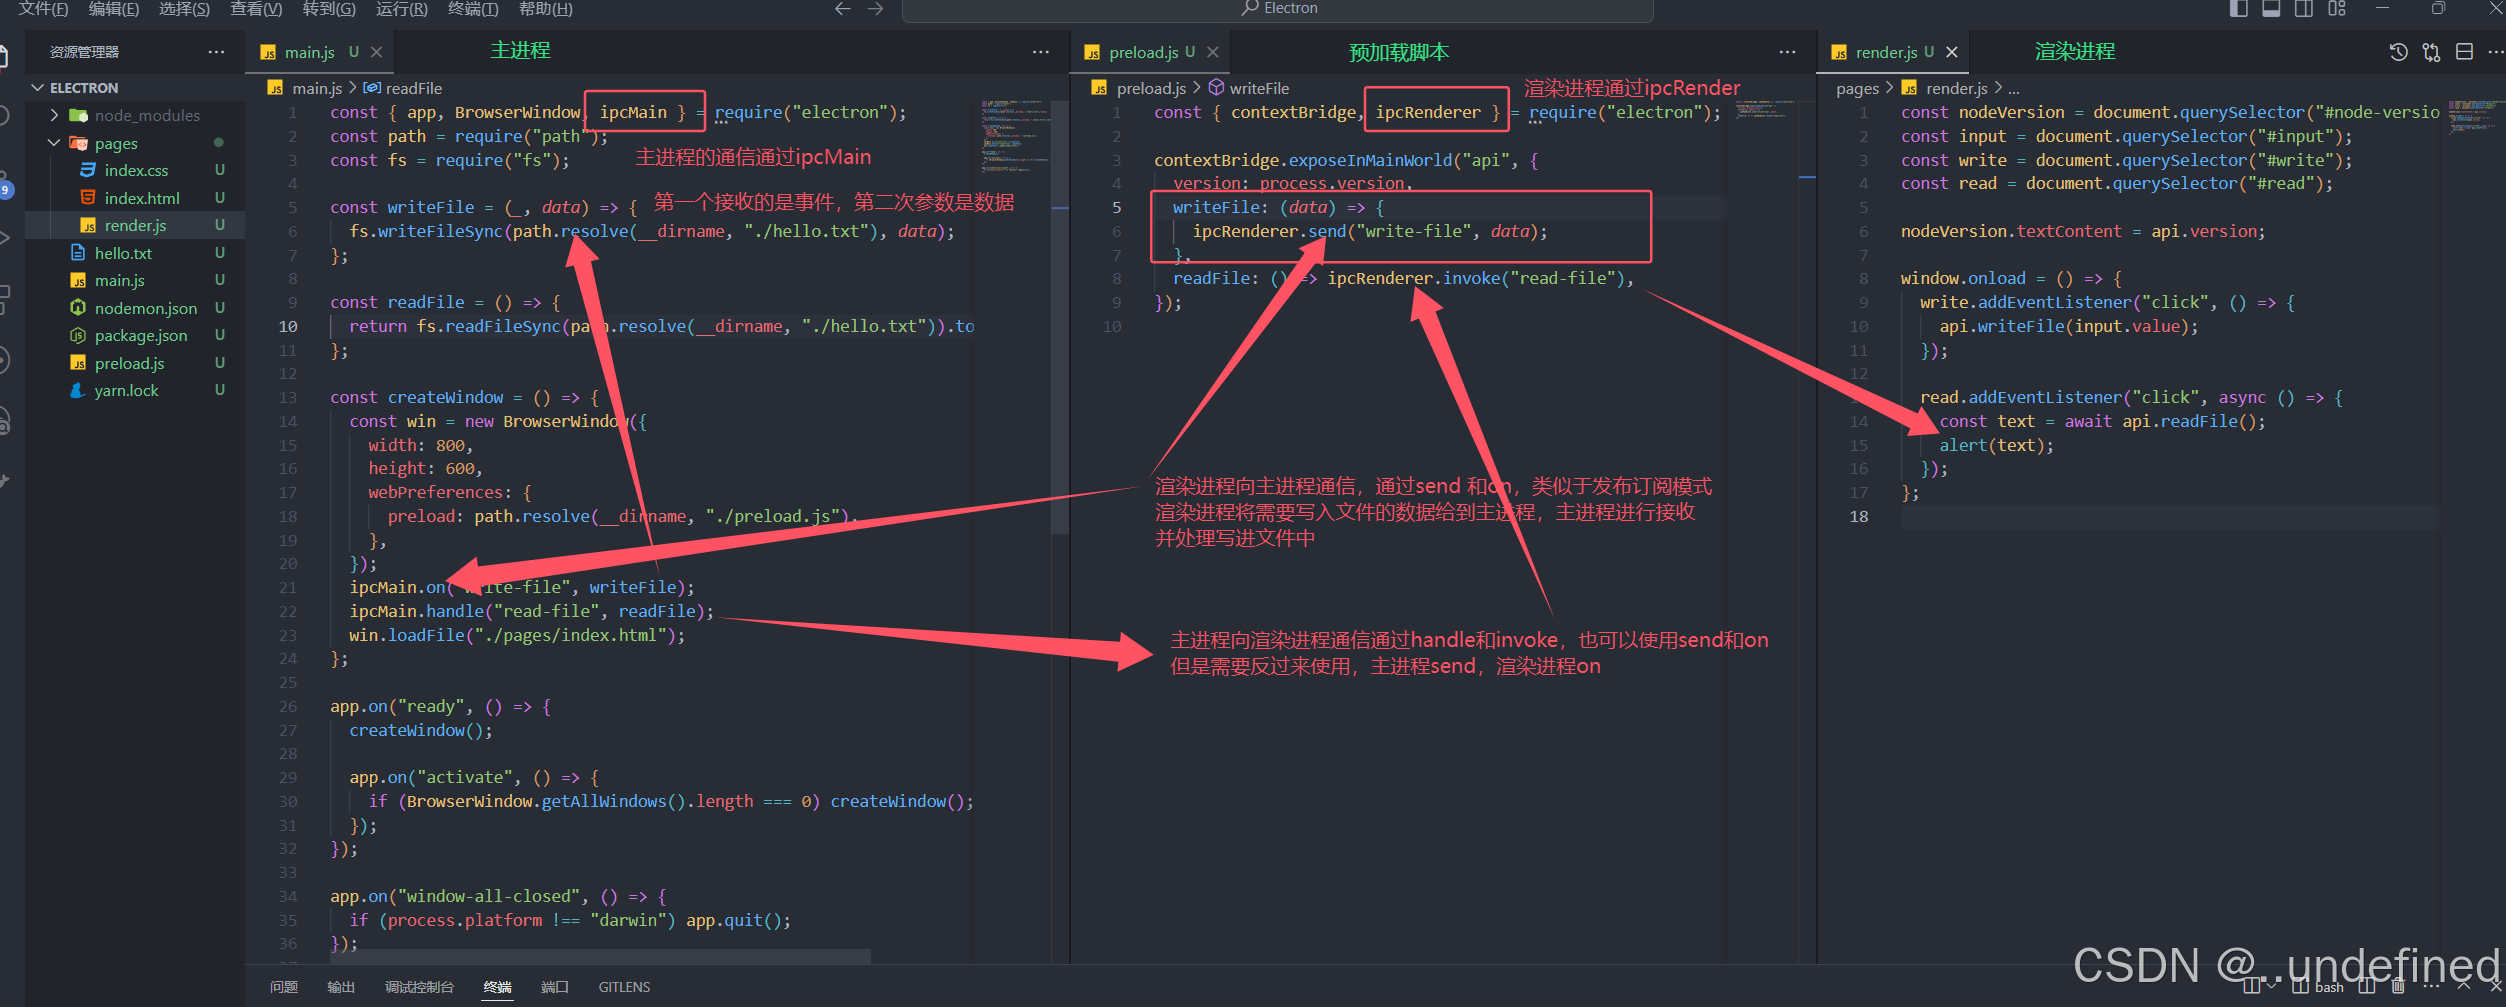The image size is (2506, 1007).
Task: Go back with the left arrow
Action: [x=842, y=9]
